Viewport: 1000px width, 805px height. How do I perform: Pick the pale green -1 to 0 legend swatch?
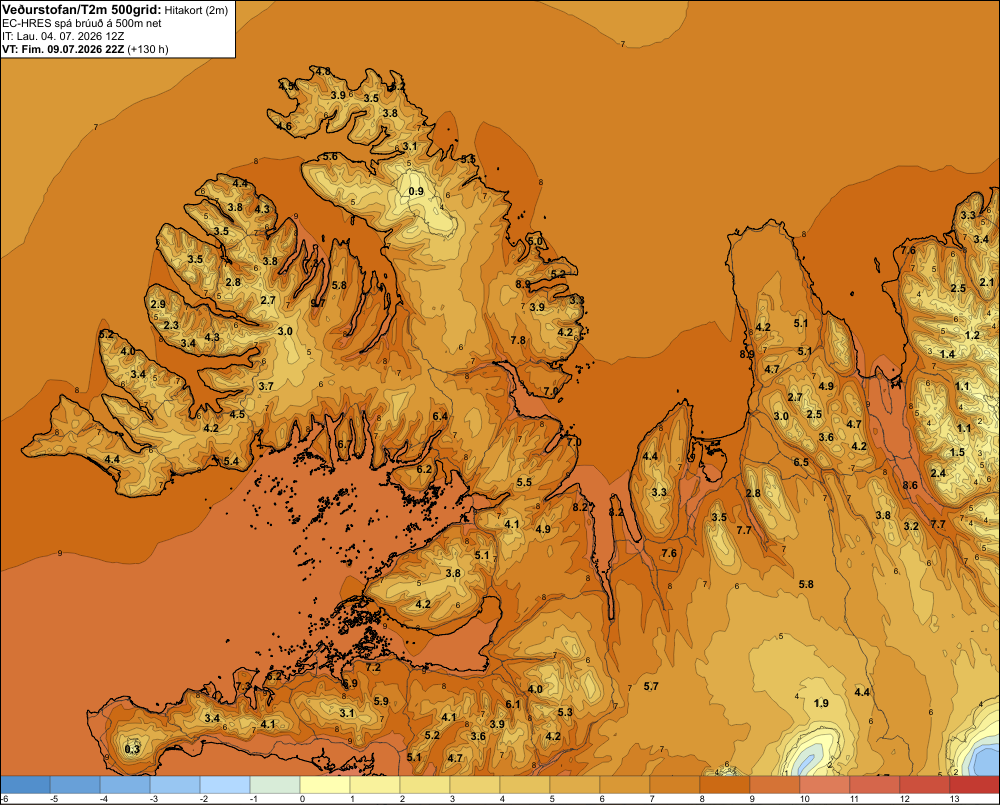[275, 785]
